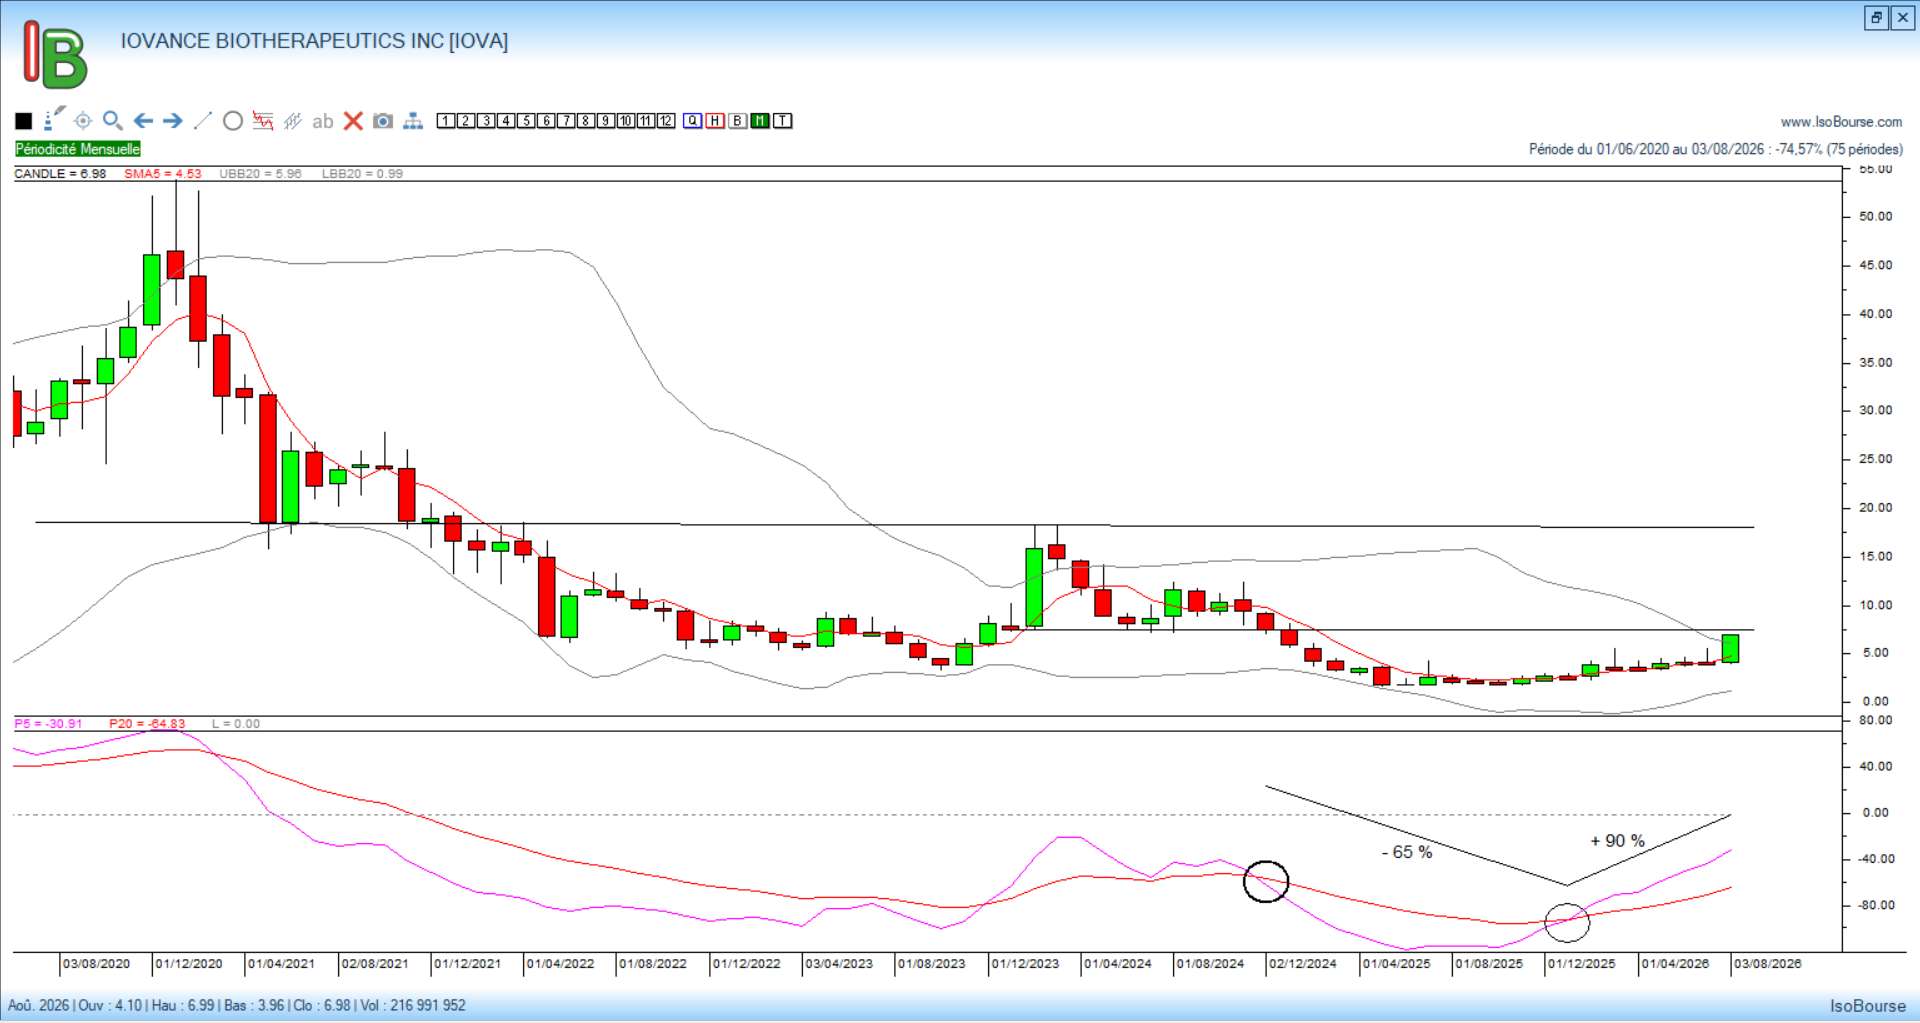Click the P5 = -30.91 indicator label
This screenshot has width=1920, height=1023.
(x=49, y=724)
